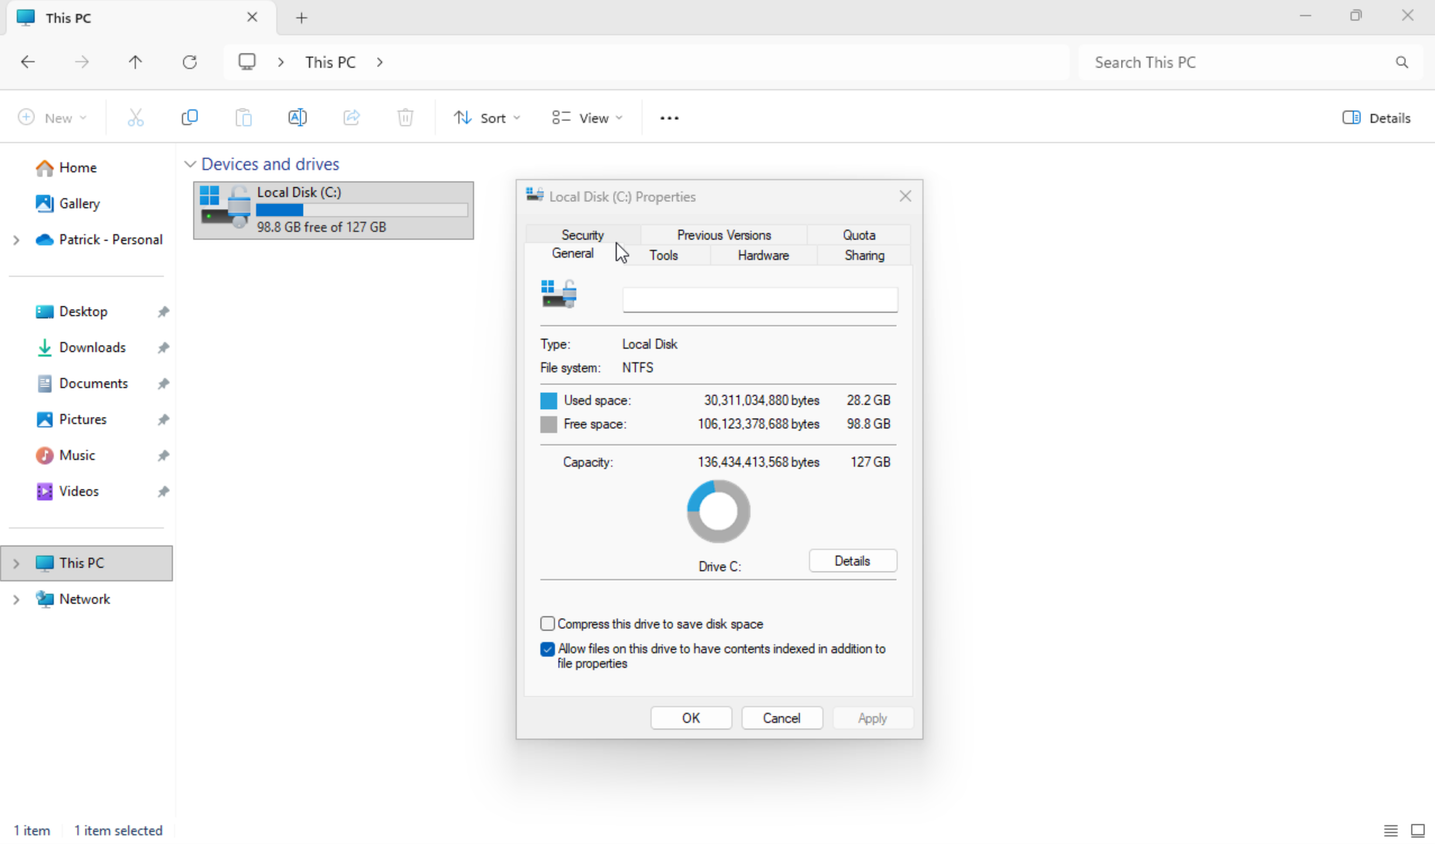The image size is (1435, 844).
Task: Click the Rename icon in the toolbar
Action: (297, 118)
